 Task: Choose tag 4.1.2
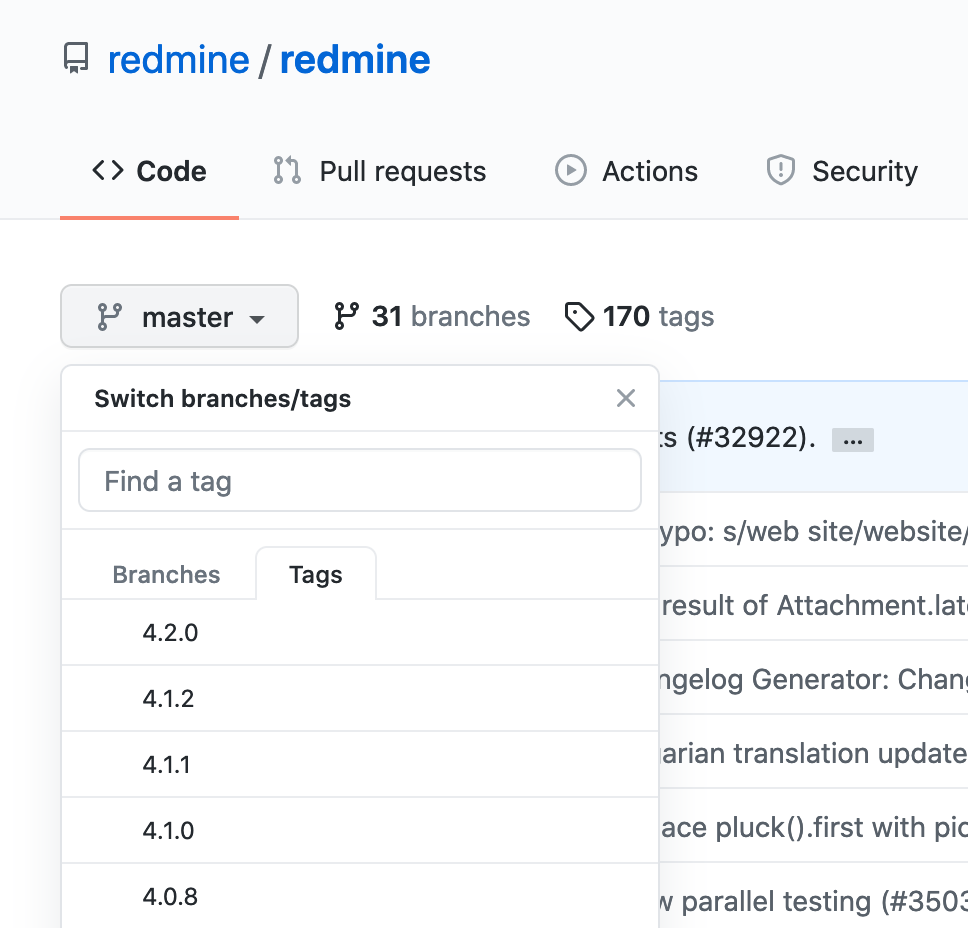pos(360,699)
